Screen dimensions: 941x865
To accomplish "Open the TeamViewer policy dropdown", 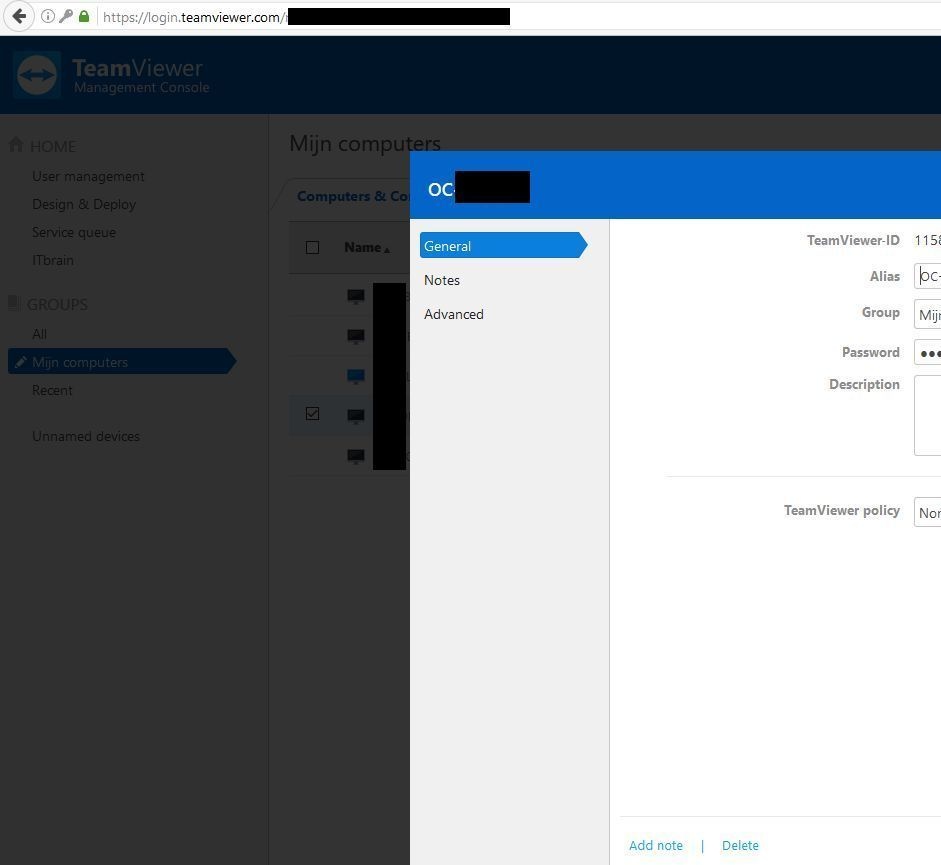I will coord(927,512).
